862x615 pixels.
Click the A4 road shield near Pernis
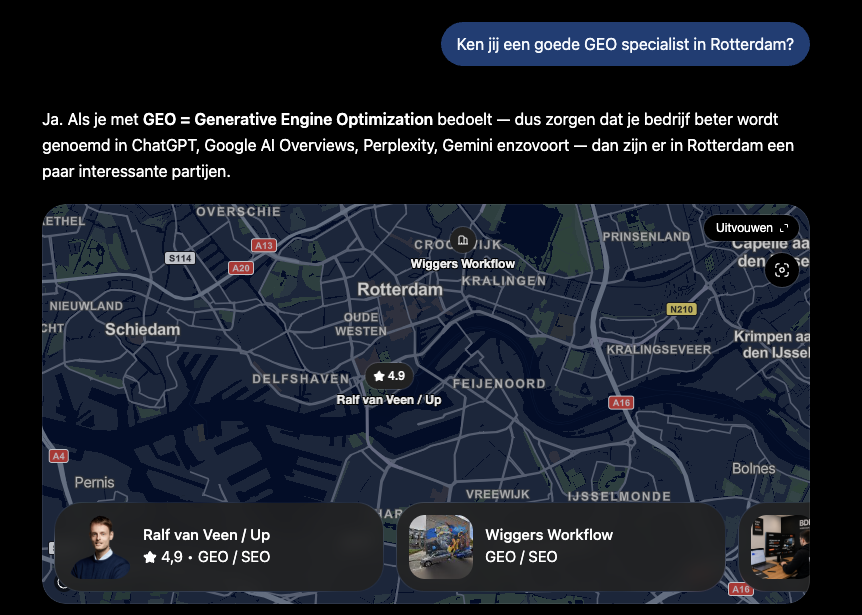point(59,456)
